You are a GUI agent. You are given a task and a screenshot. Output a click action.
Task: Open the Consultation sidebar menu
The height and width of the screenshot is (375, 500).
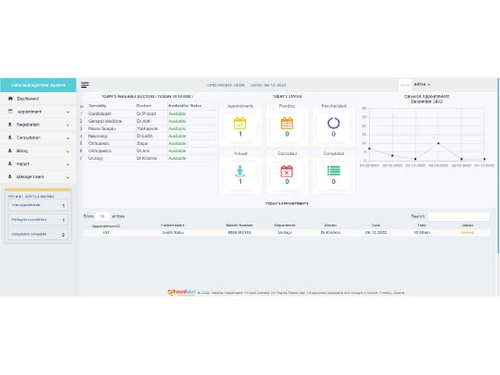(38, 138)
